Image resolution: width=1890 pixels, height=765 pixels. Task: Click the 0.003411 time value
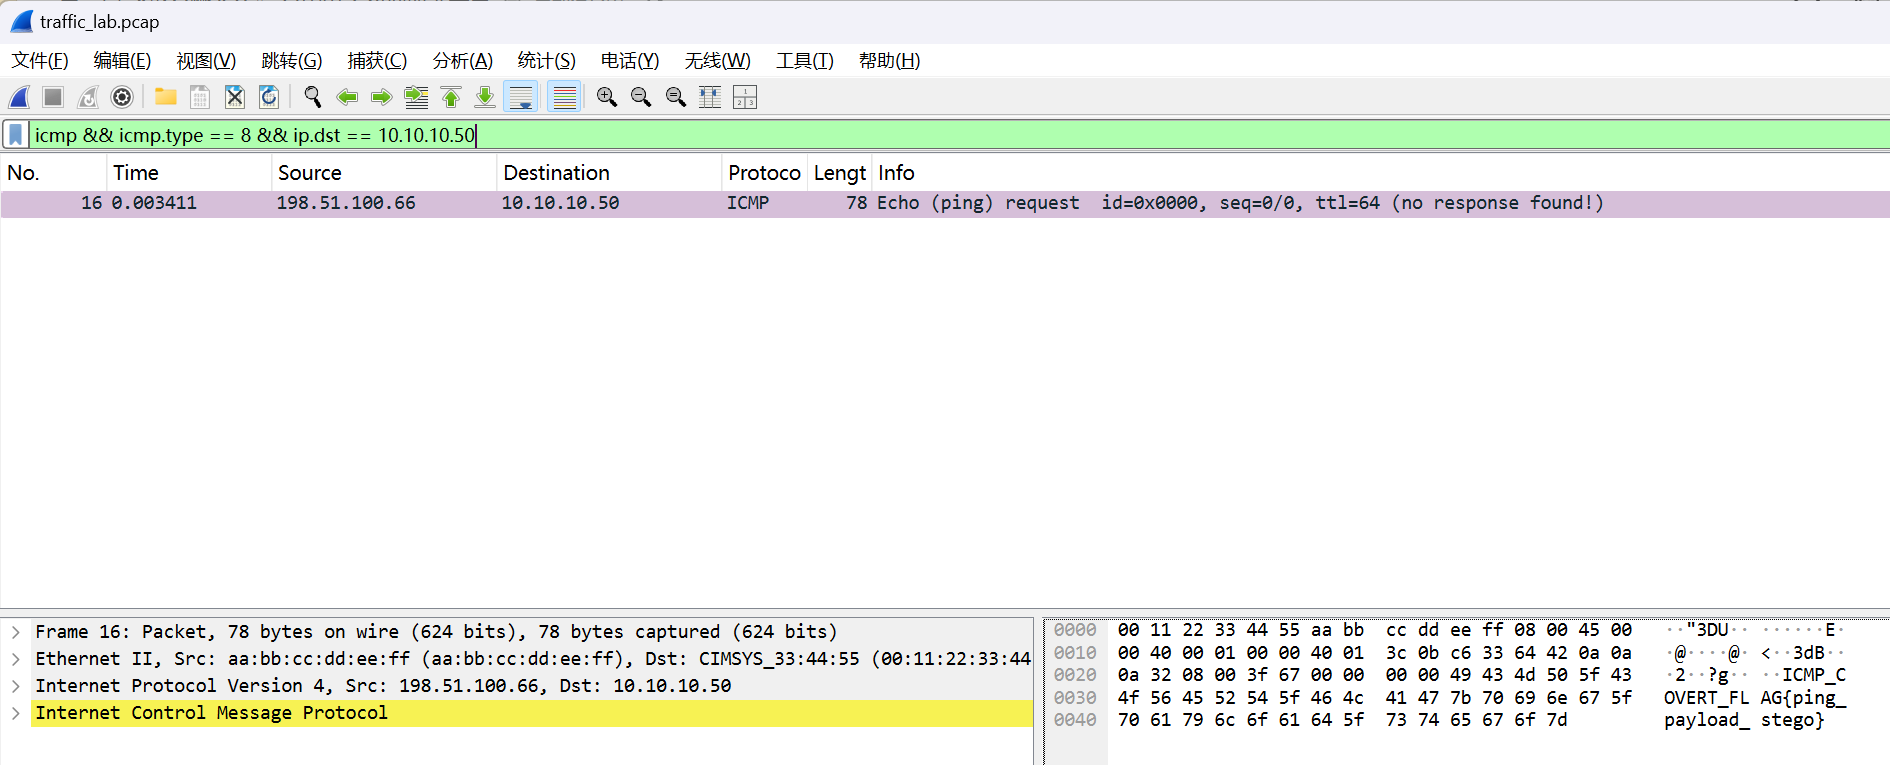pos(154,203)
